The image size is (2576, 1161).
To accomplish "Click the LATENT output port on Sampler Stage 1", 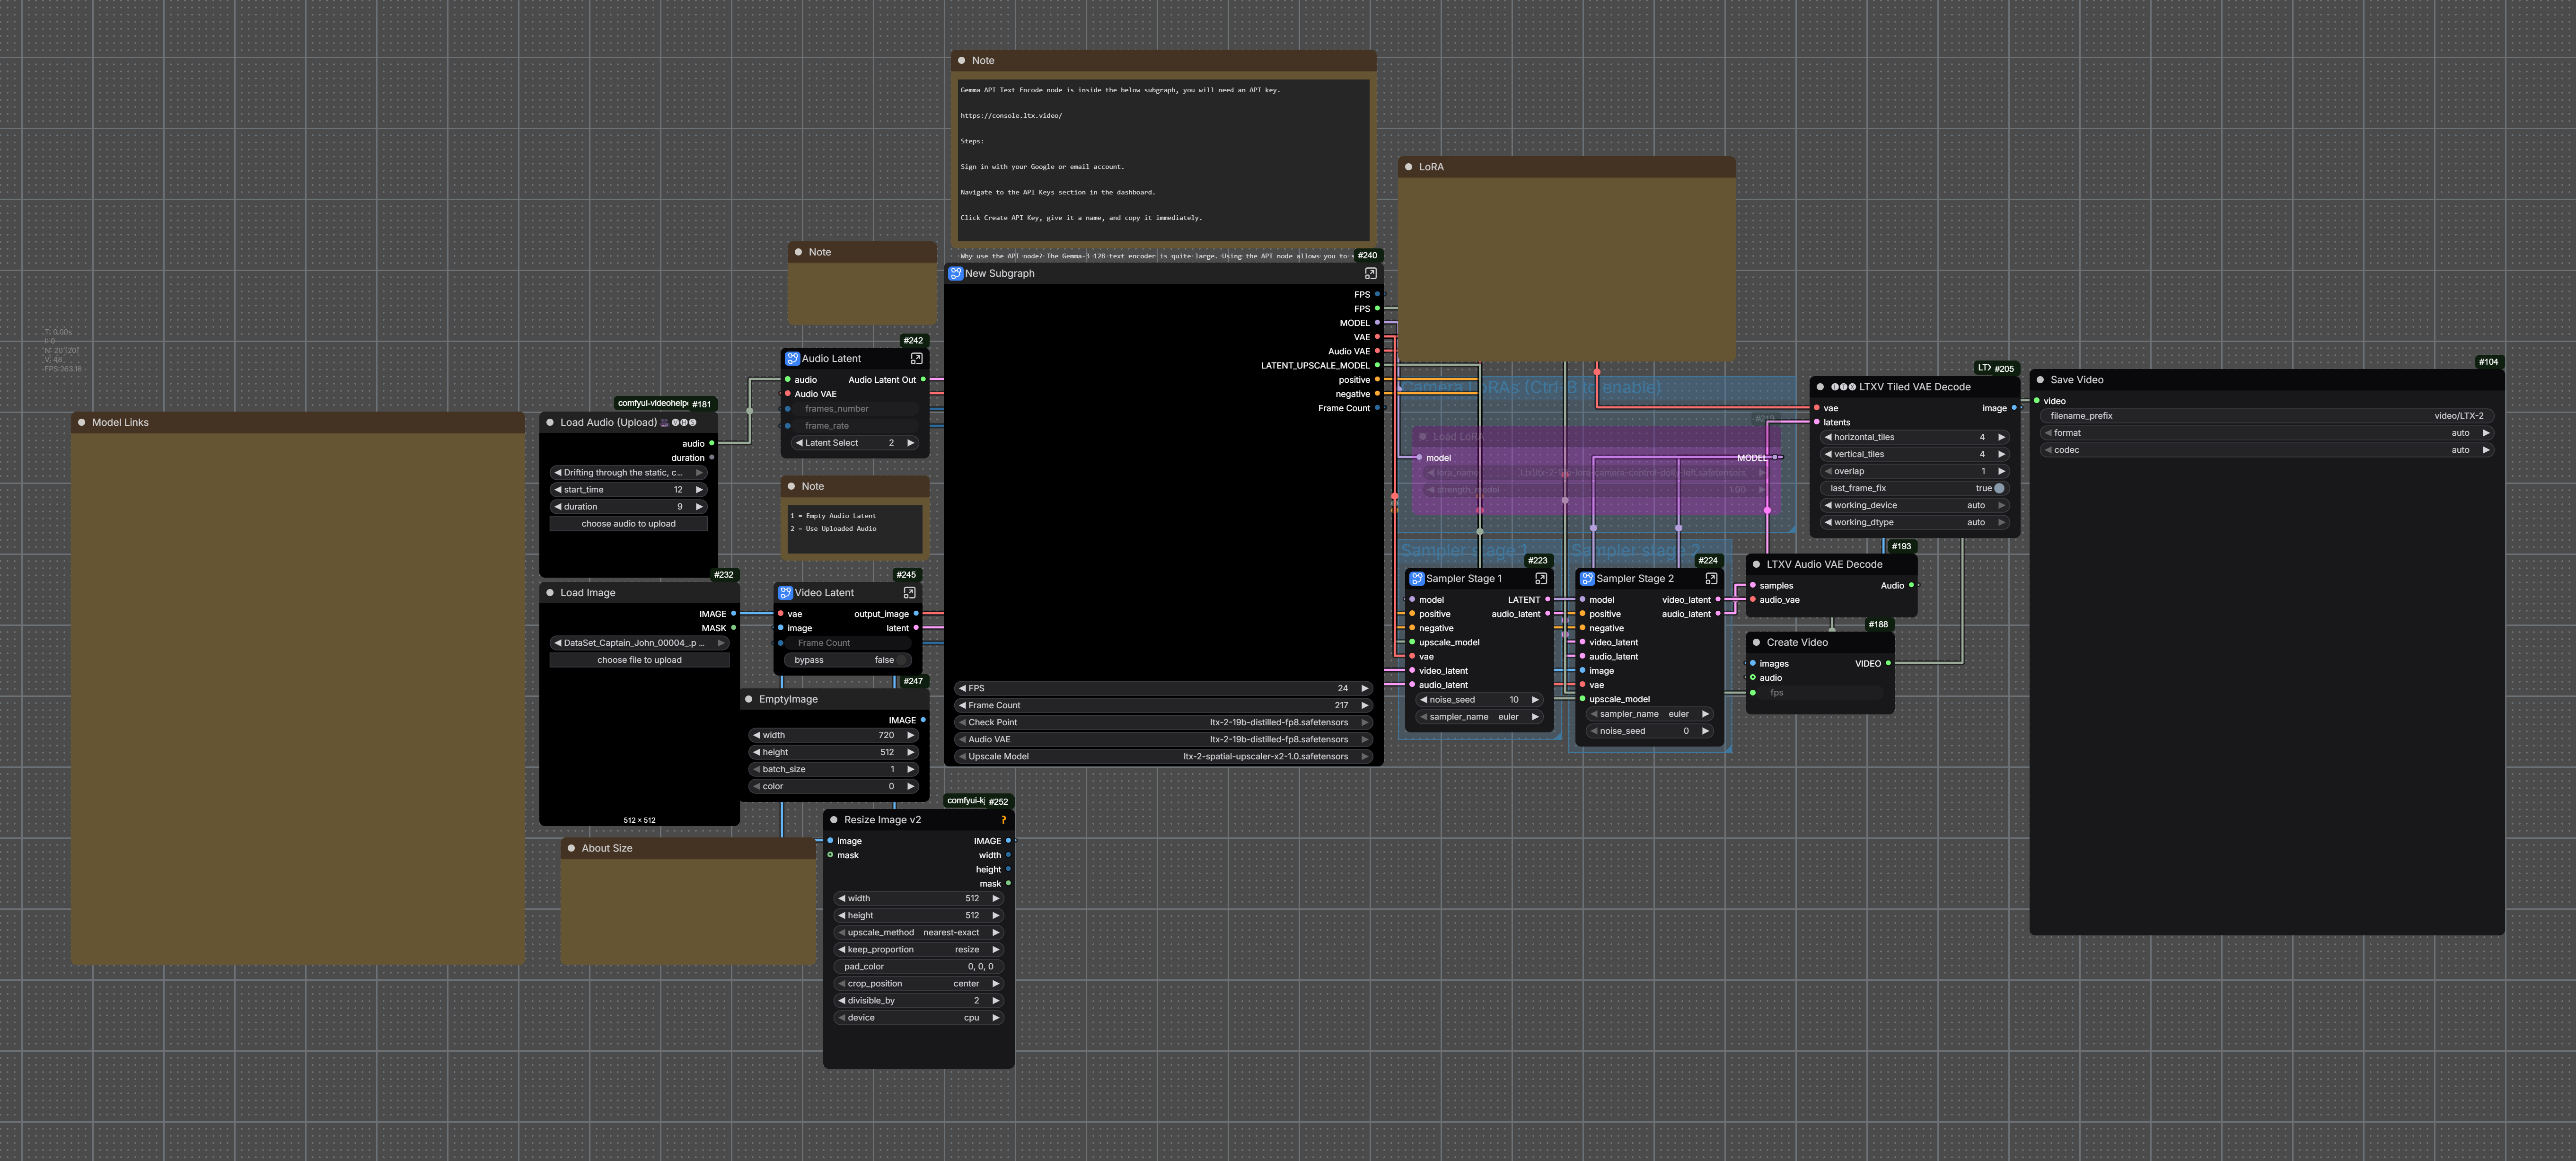I will (x=1547, y=600).
